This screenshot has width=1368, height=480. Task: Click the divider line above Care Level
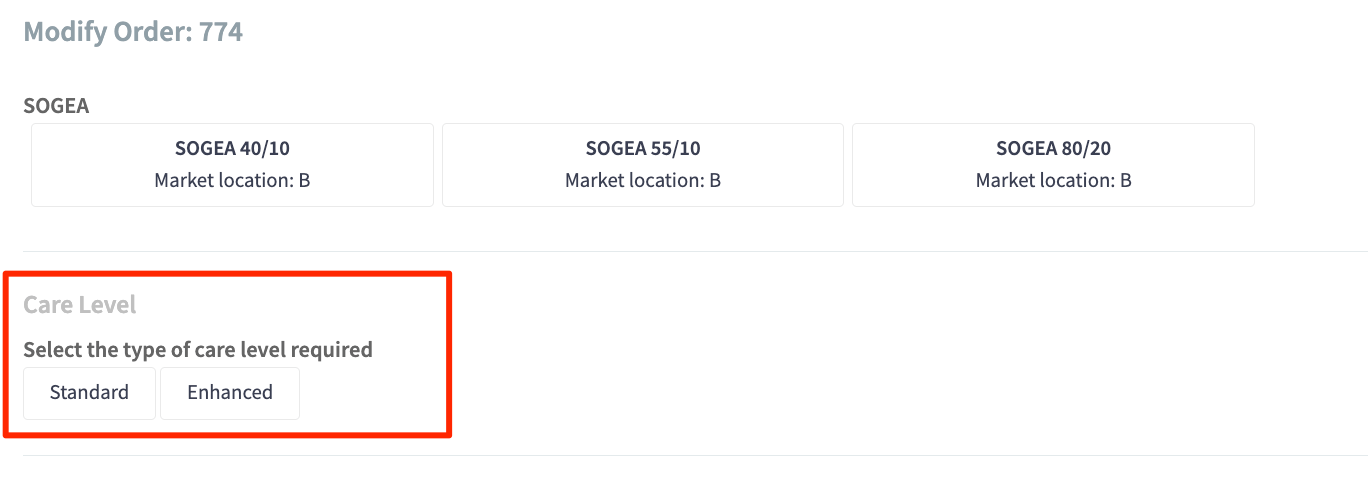click(x=800, y=251)
